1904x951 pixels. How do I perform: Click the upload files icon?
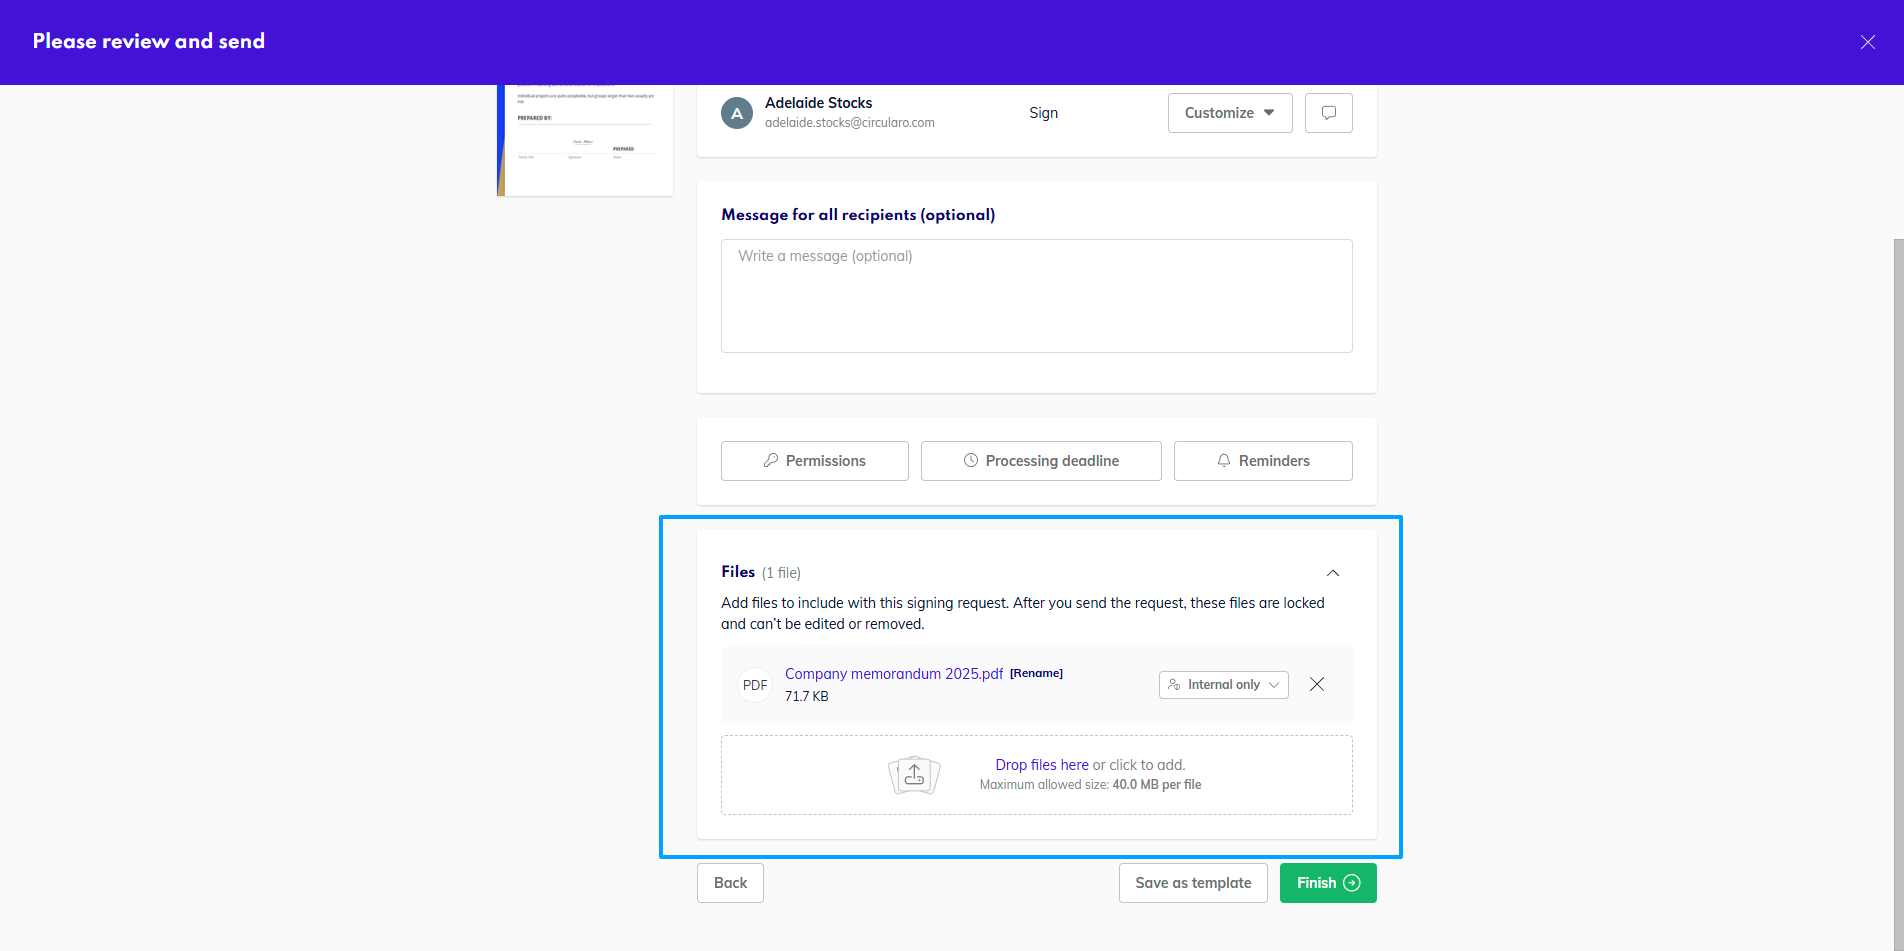tap(914, 775)
